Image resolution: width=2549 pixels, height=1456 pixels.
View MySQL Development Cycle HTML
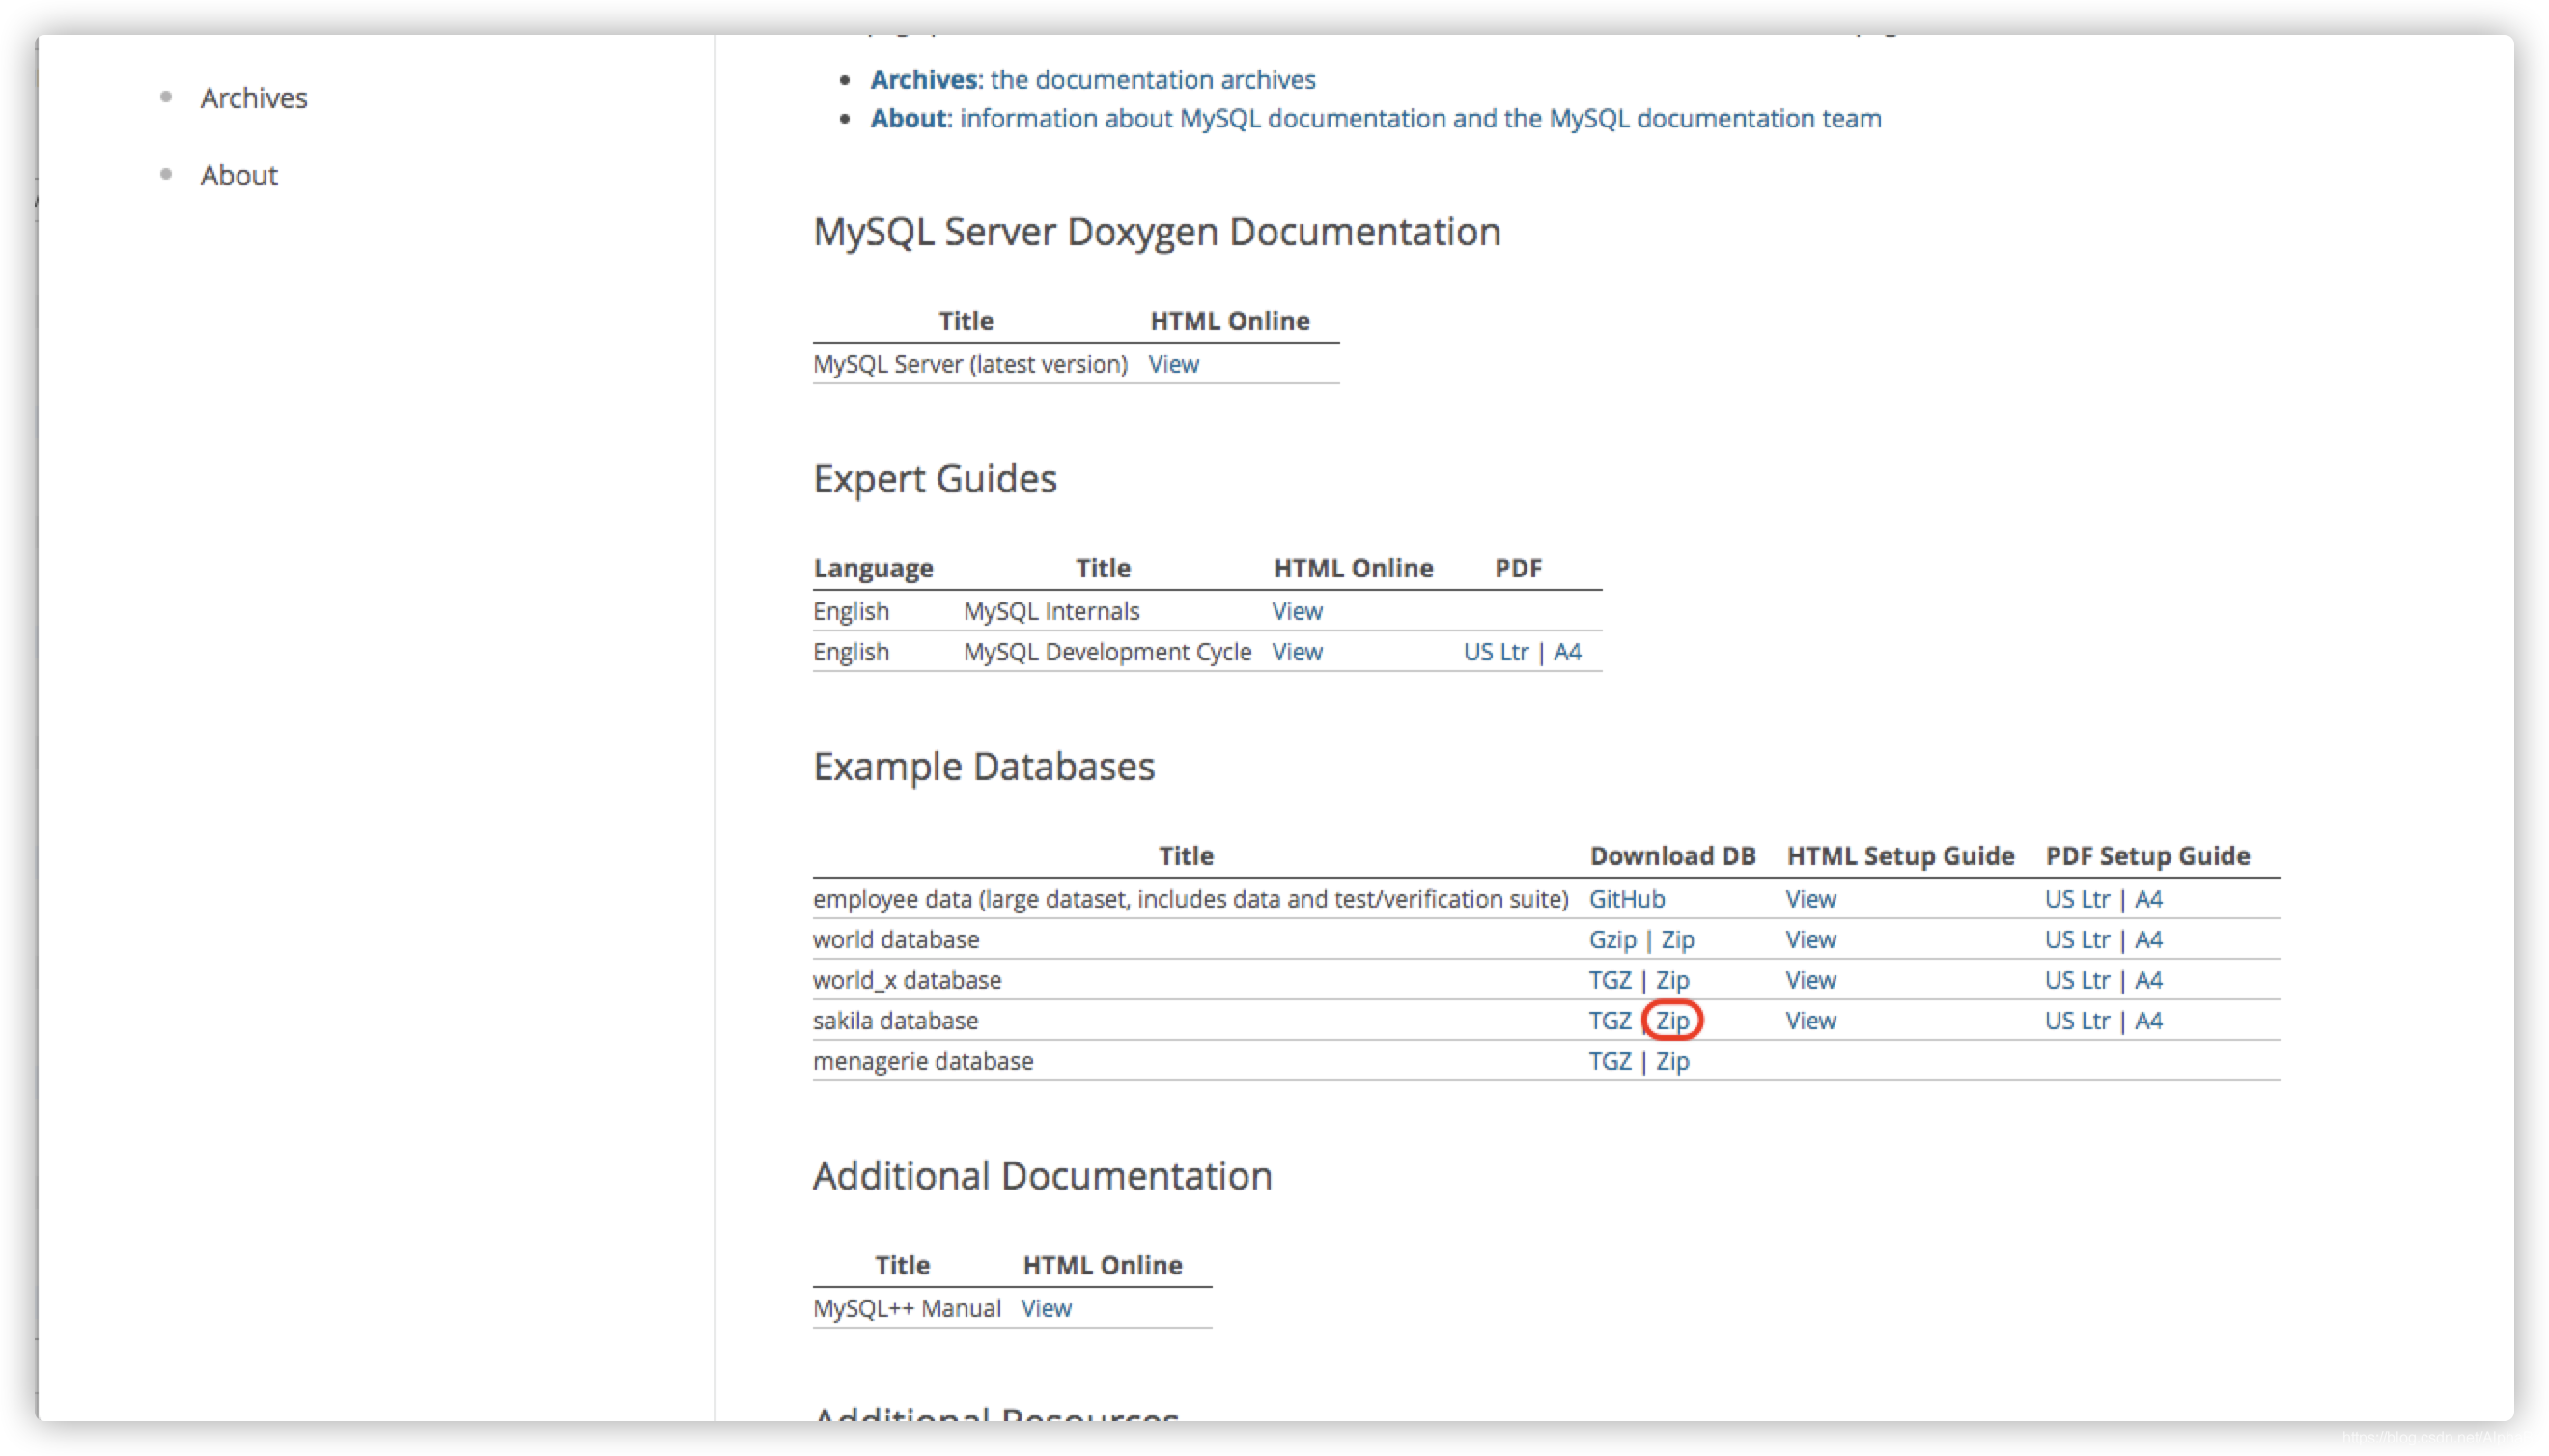pyautogui.click(x=1297, y=652)
